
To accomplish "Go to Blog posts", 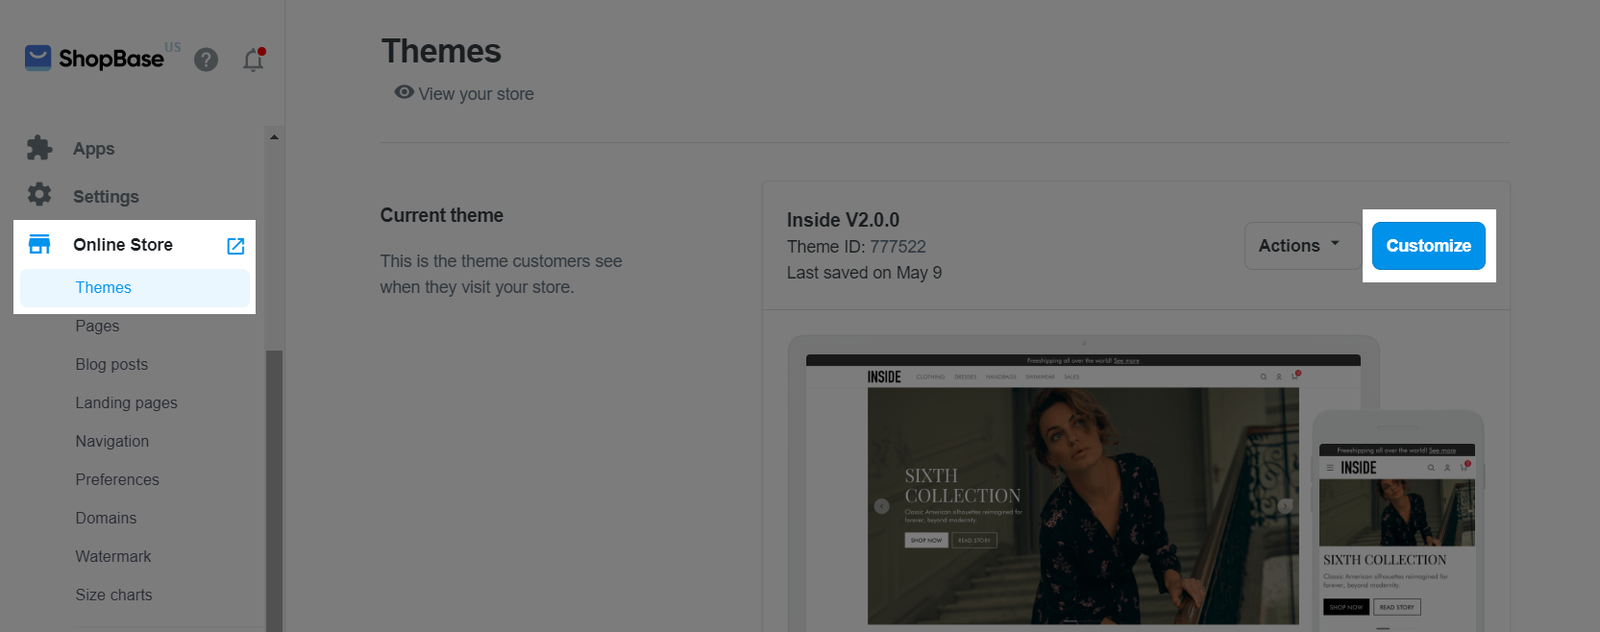I will pyautogui.click(x=111, y=365).
